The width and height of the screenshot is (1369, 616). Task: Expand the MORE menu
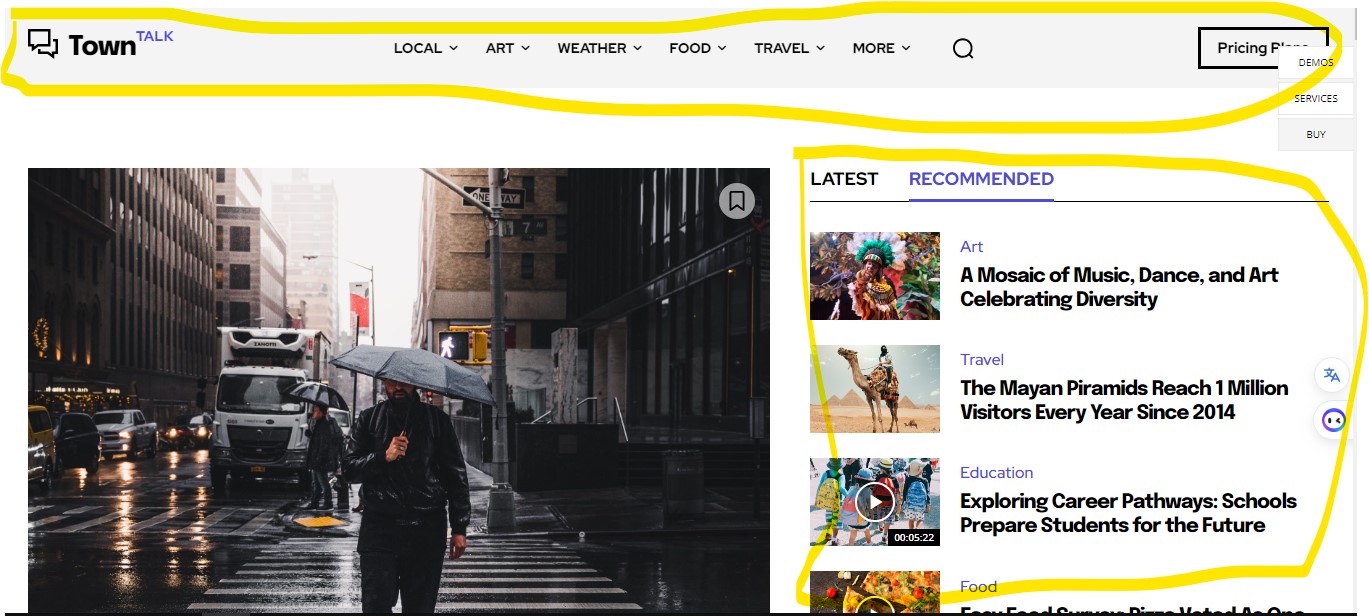[x=881, y=48]
